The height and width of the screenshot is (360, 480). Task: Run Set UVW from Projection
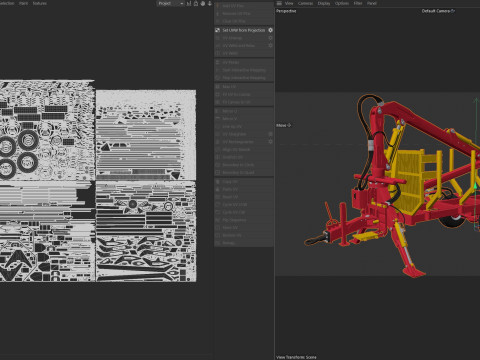click(x=244, y=30)
